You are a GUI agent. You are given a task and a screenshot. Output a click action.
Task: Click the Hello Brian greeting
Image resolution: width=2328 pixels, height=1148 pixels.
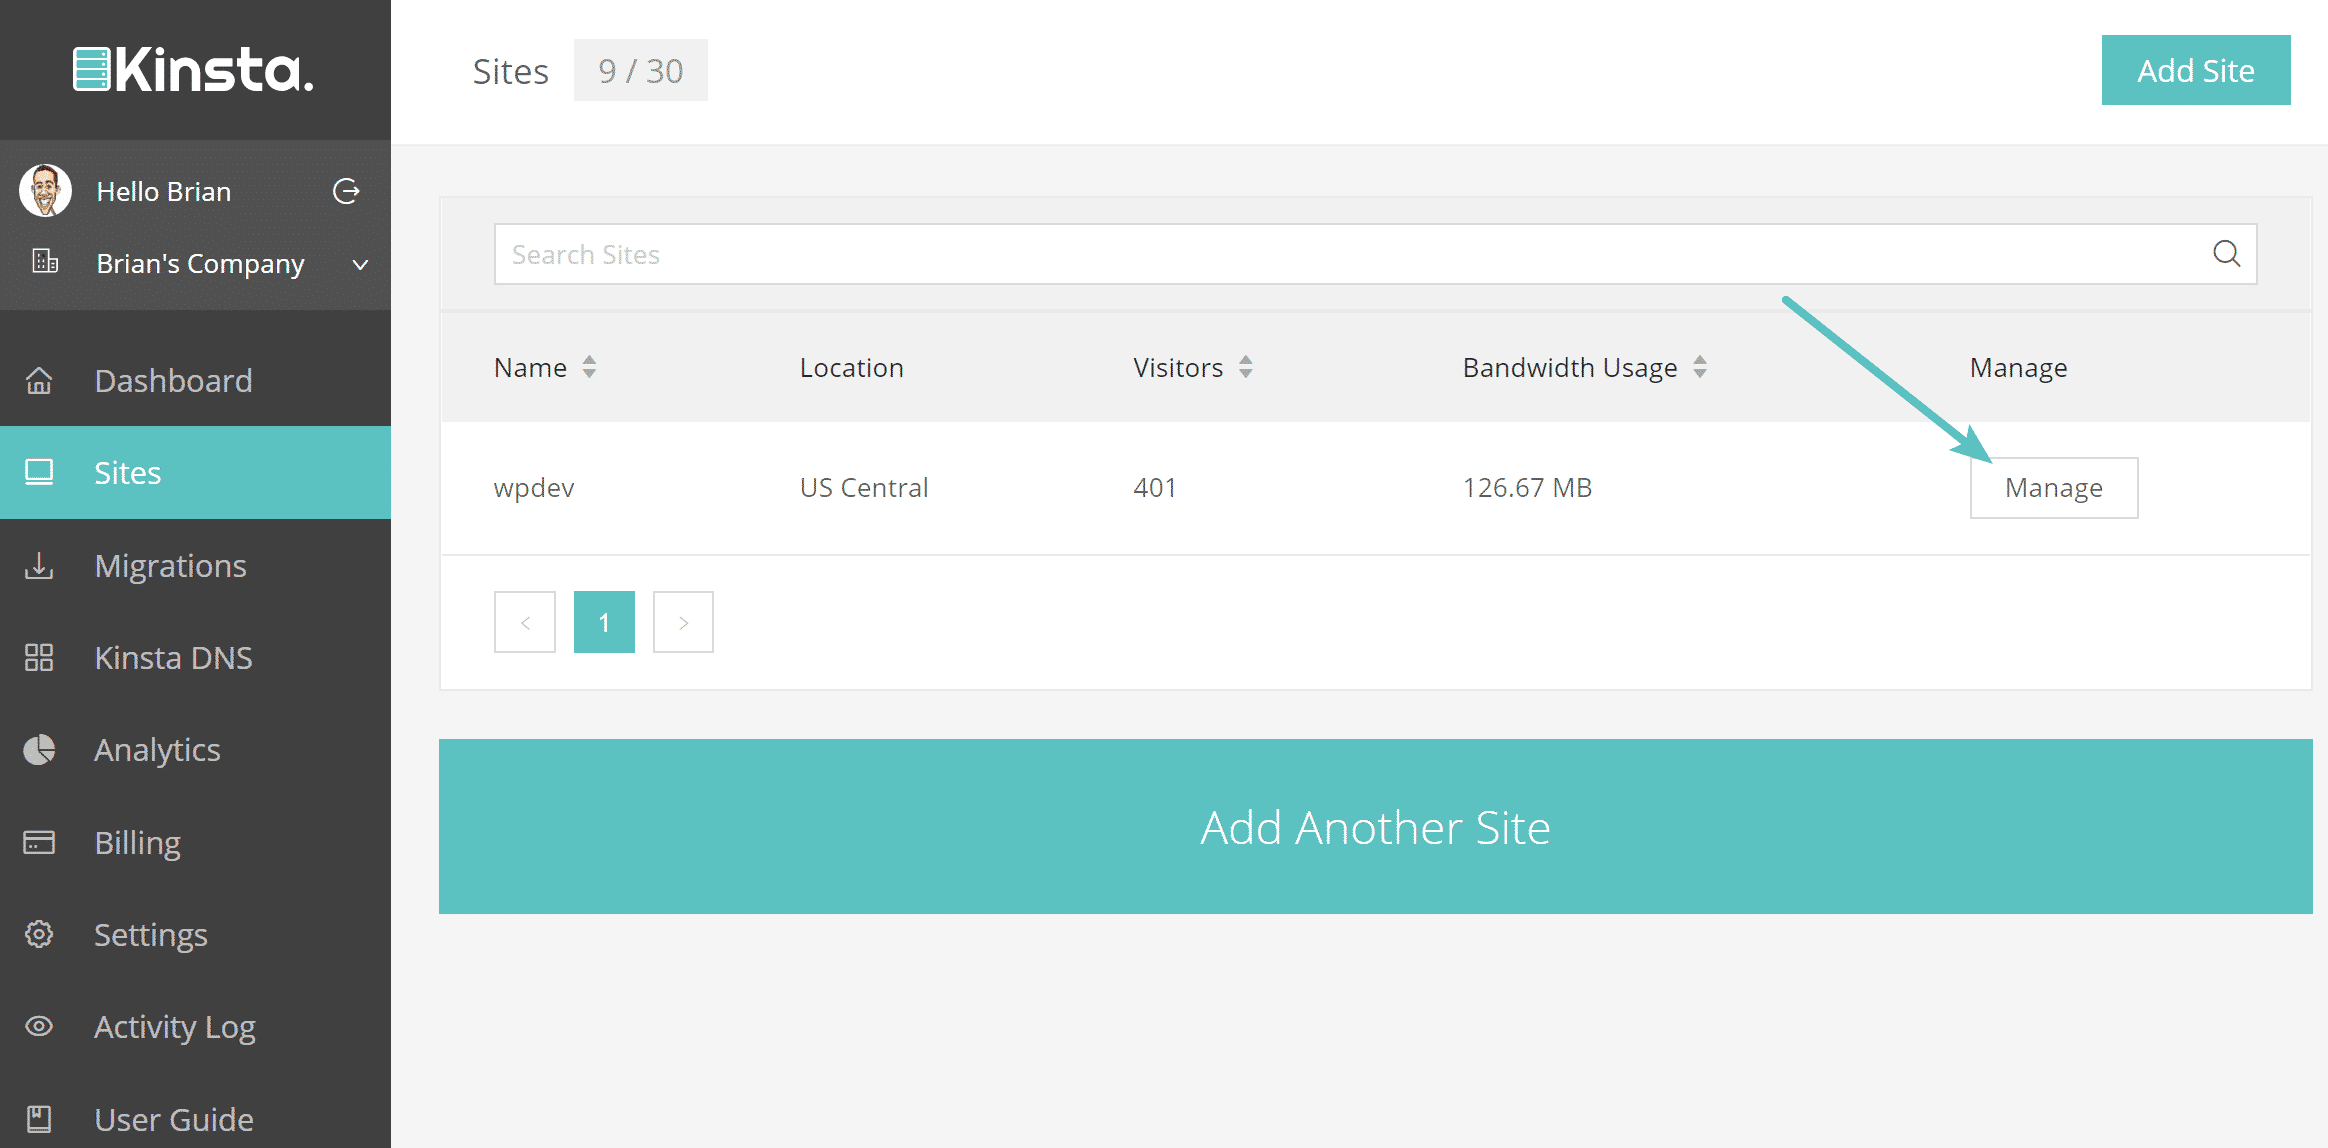click(164, 191)
